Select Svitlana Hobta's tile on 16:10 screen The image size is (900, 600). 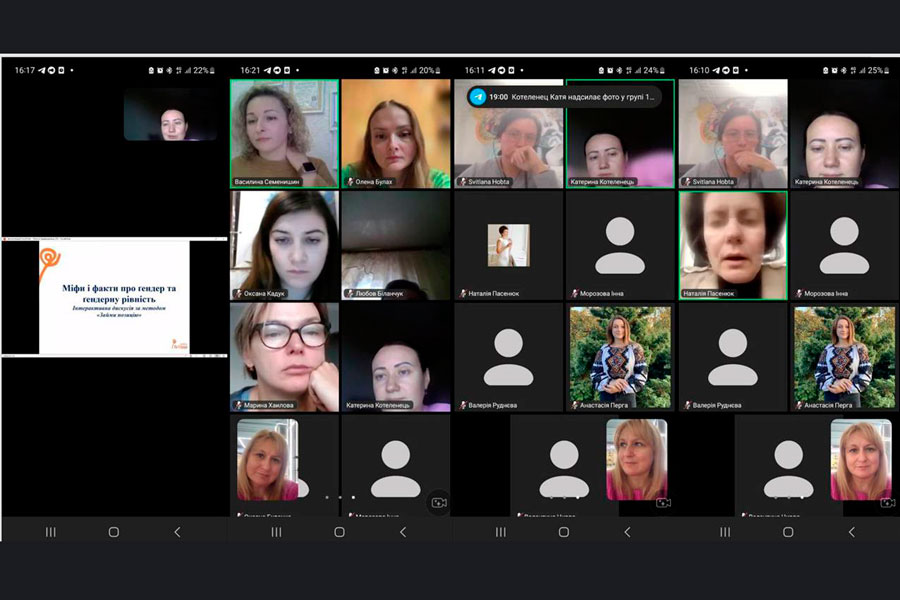point(733,134)
